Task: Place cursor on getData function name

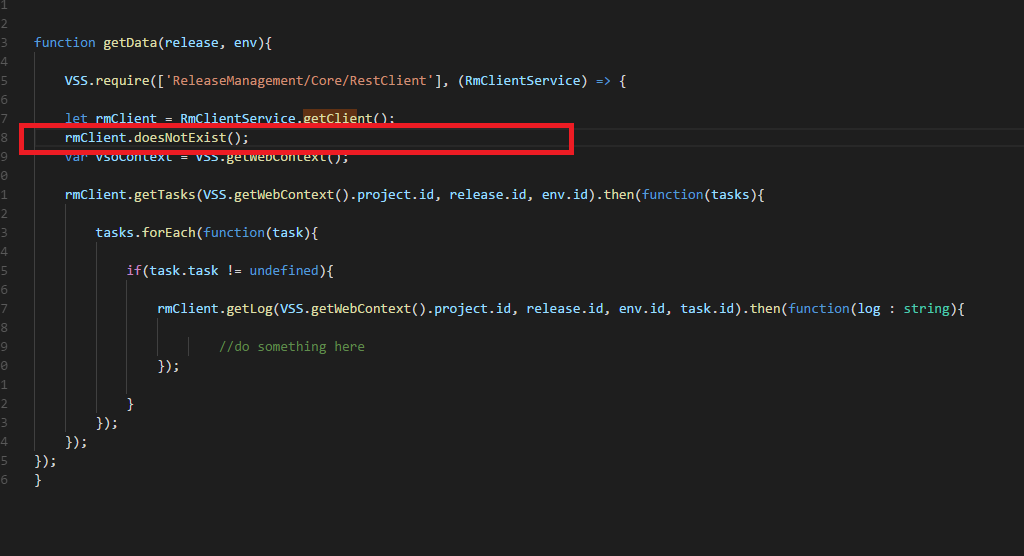Action: (x=130, y=42)
